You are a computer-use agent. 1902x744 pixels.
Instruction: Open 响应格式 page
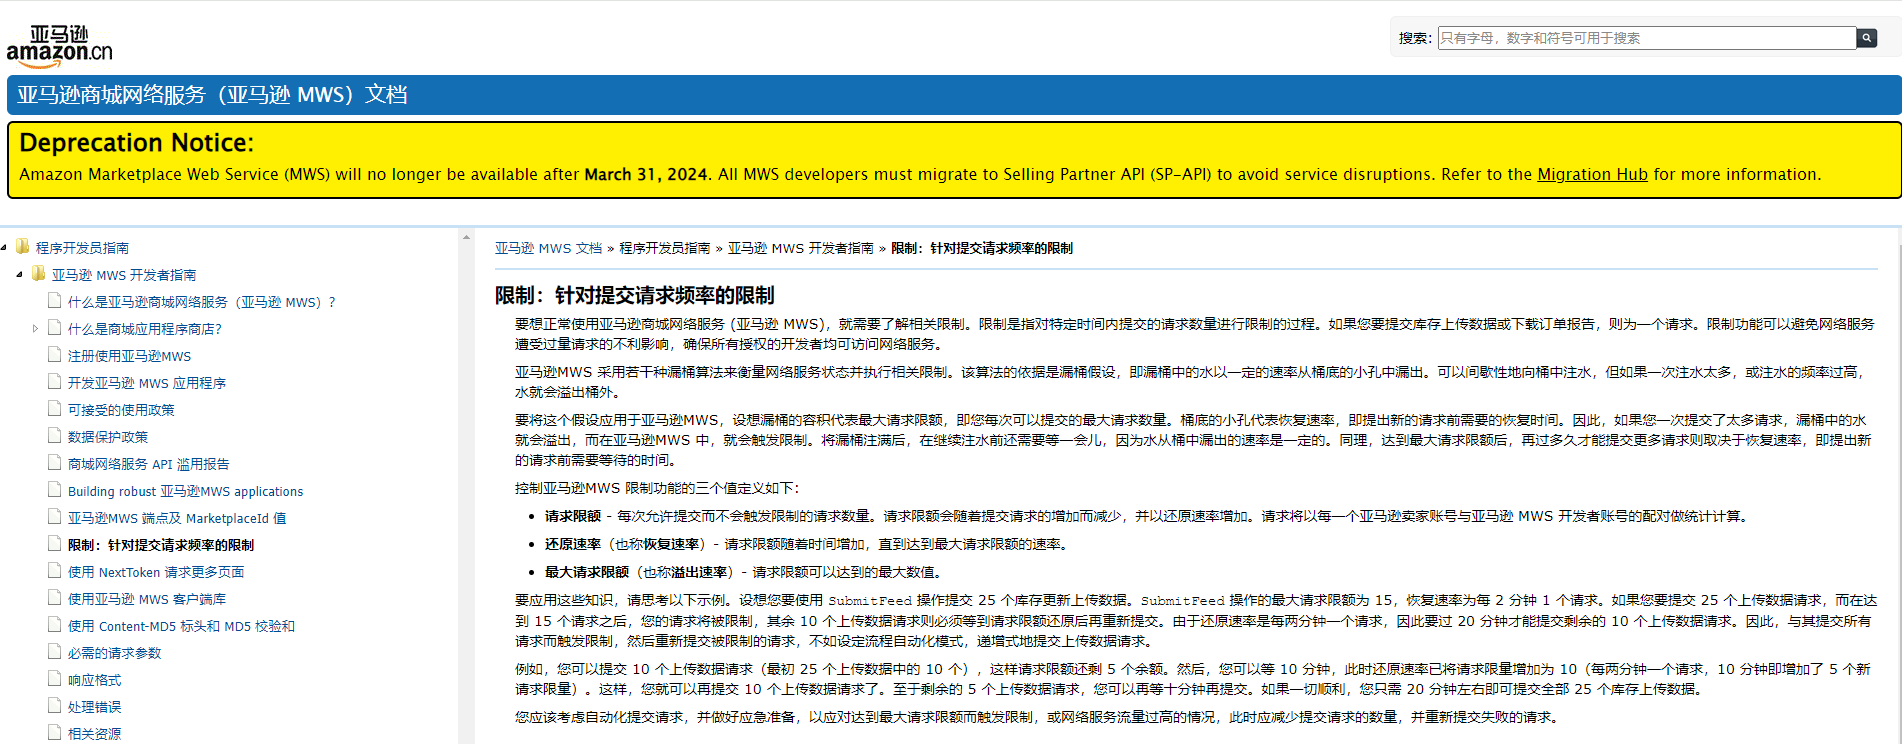(x=94, y=680)
